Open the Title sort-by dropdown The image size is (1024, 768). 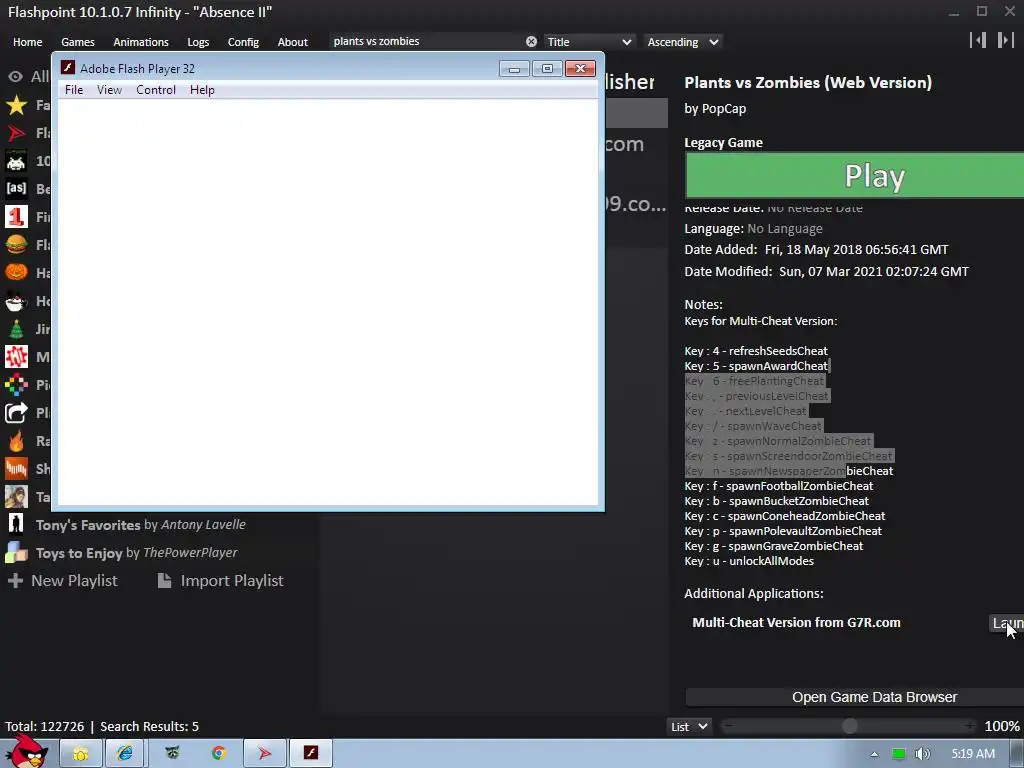[x=589, y=42]
